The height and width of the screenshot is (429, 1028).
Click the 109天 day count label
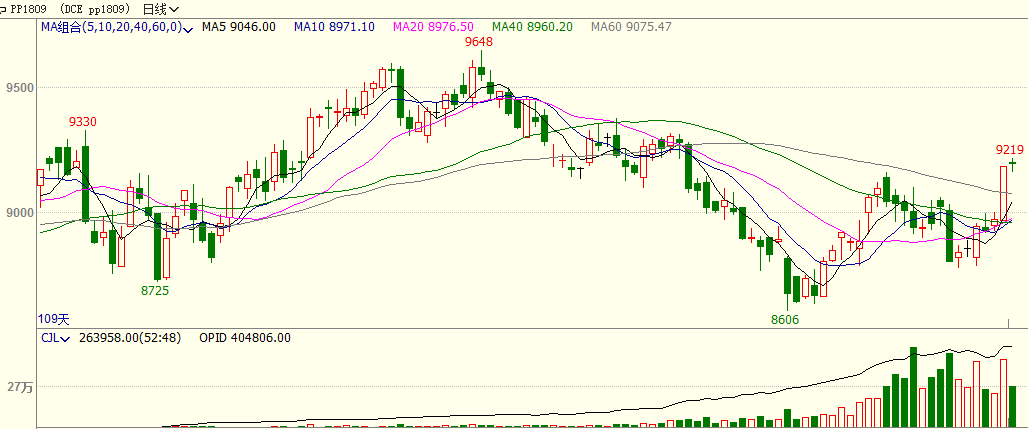[54, 319]
